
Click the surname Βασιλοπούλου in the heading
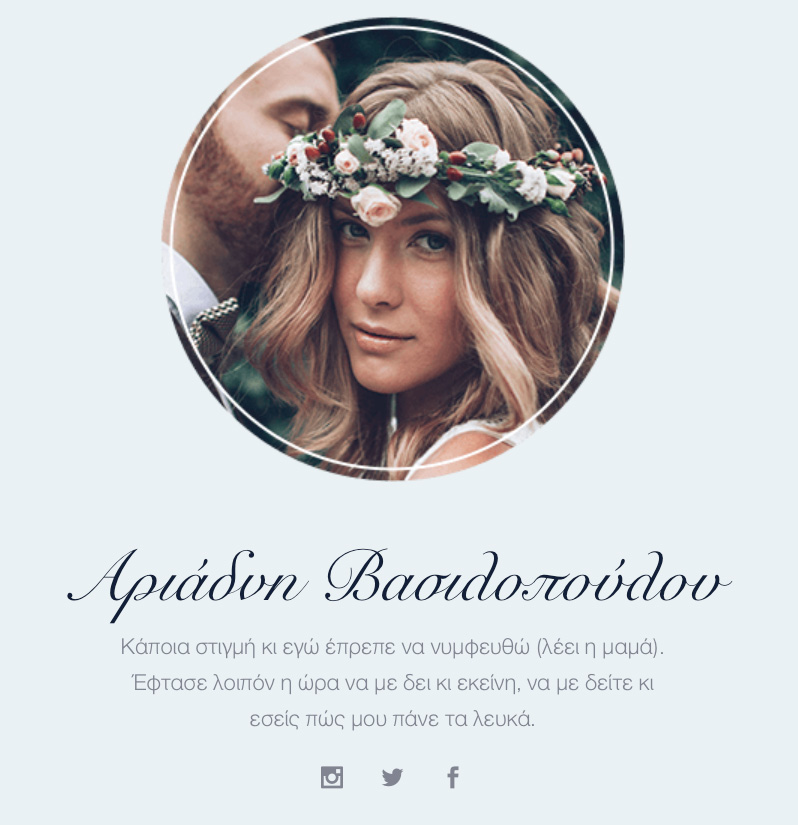(528, 577)
